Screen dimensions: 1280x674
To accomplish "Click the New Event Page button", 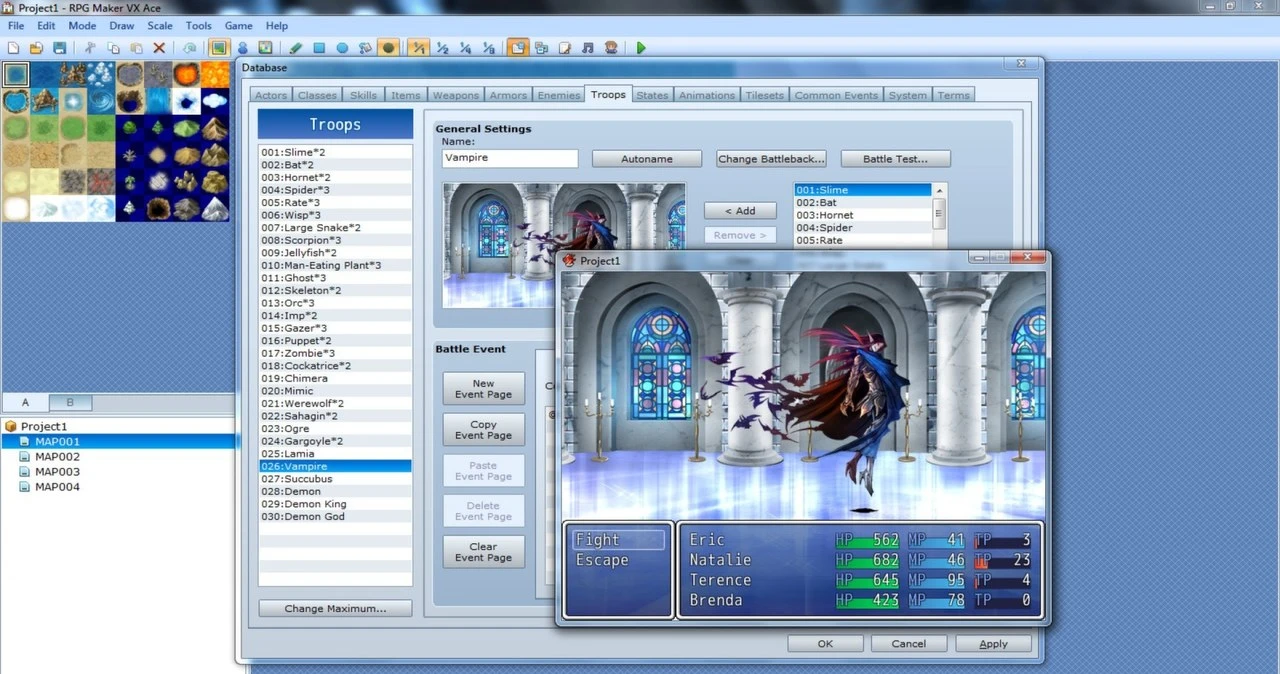I will [x=483, y=389].
